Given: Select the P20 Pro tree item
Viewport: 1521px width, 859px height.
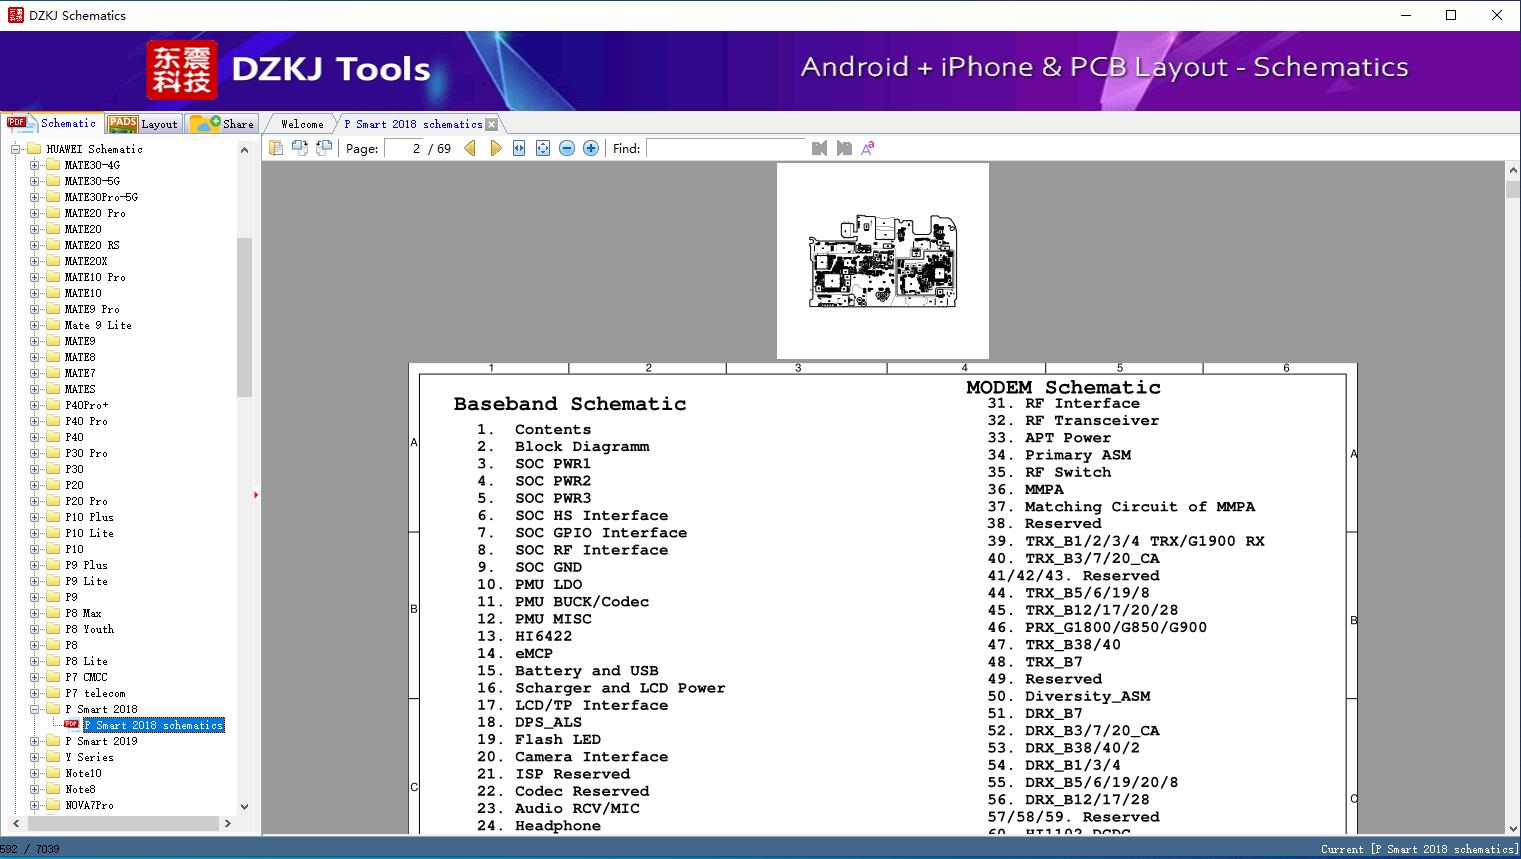Looking at the screenshot, I should [x=86, y=501].
